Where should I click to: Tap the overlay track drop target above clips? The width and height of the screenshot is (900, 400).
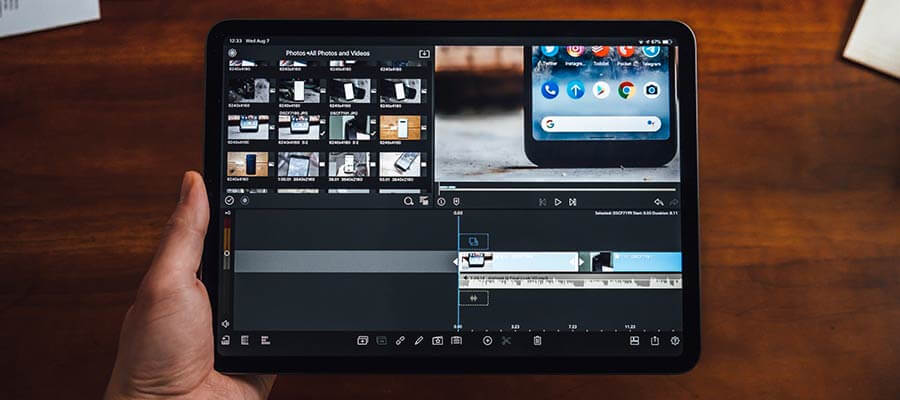[x=474, y=242]
